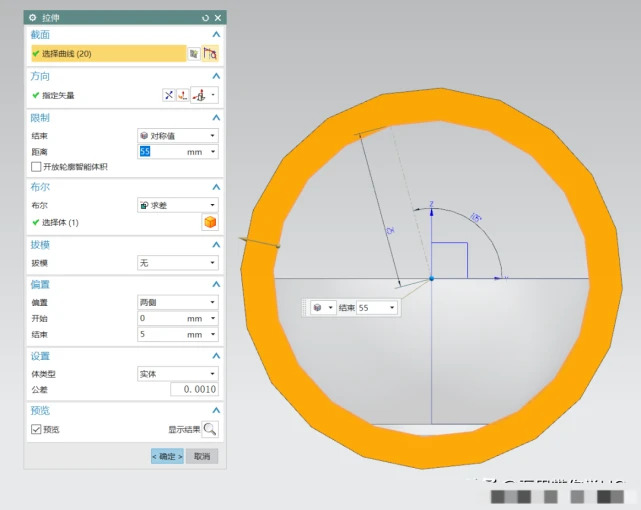Collapse the 设置 section
Image resolution: width=641 pixels, height=510 pixels.
tap(214, 356)
